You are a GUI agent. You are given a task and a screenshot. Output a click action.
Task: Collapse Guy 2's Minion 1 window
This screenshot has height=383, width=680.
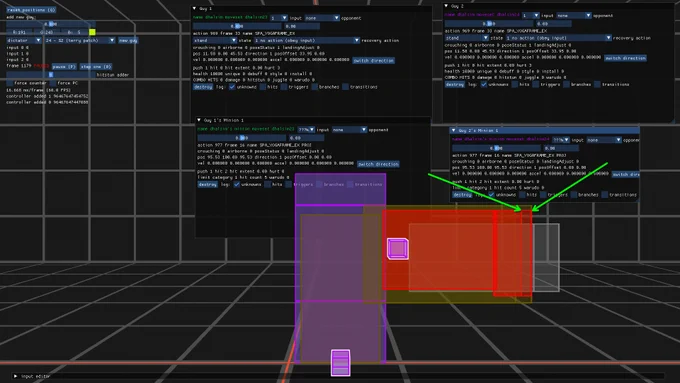coord(454,130)
